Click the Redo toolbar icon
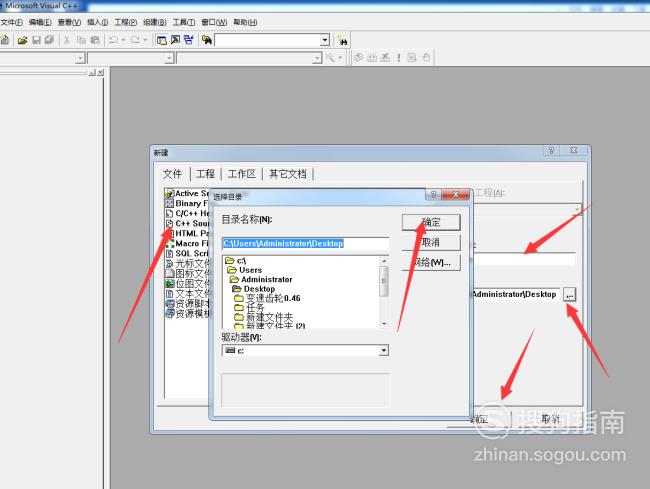 click(x=135, y=40)
